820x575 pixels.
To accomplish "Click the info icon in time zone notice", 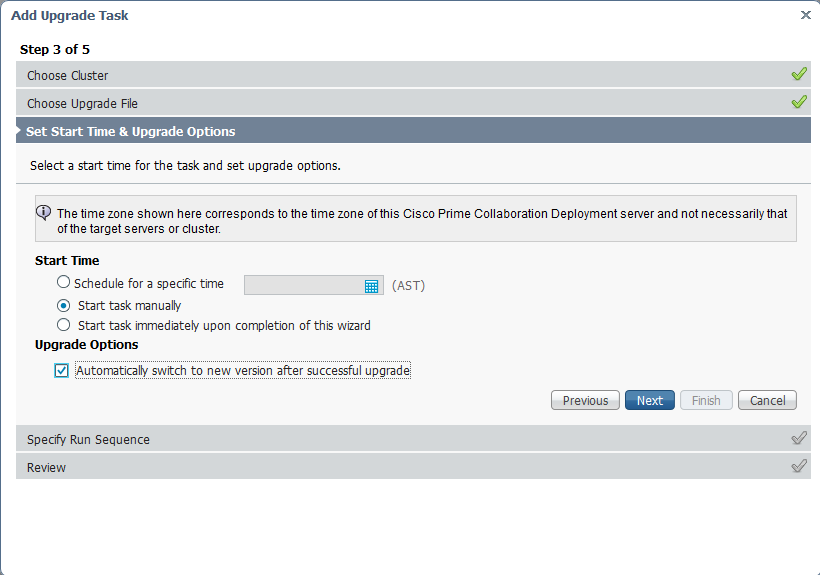I will pos(44,212).
